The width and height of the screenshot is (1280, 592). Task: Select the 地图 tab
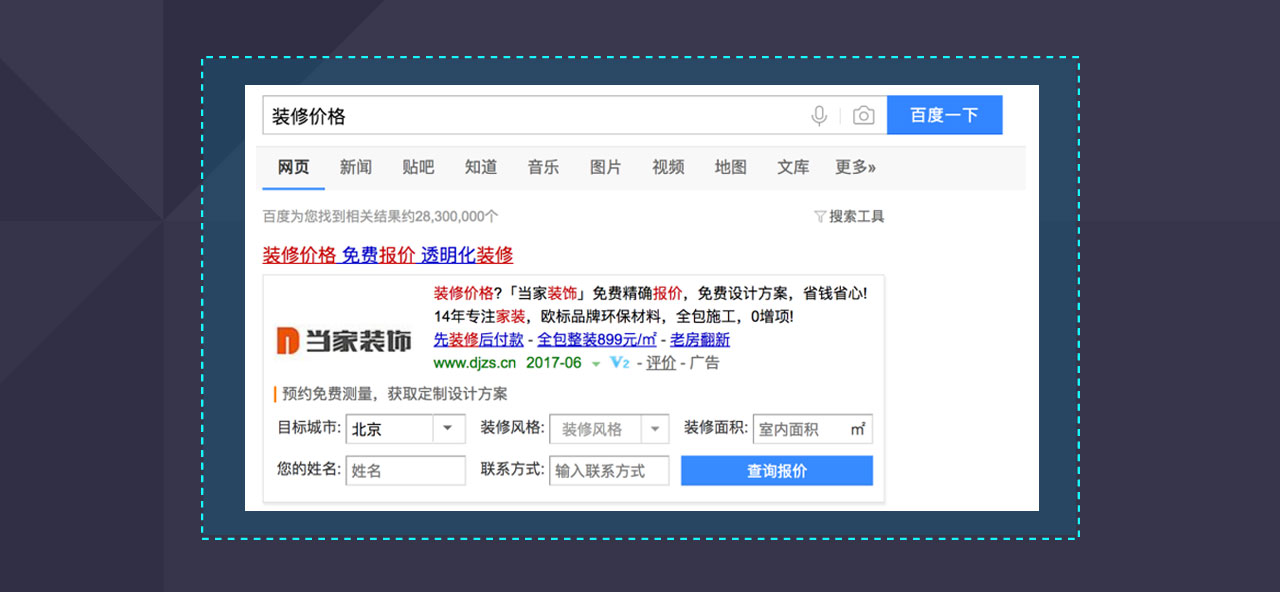[x=731, y=167]
